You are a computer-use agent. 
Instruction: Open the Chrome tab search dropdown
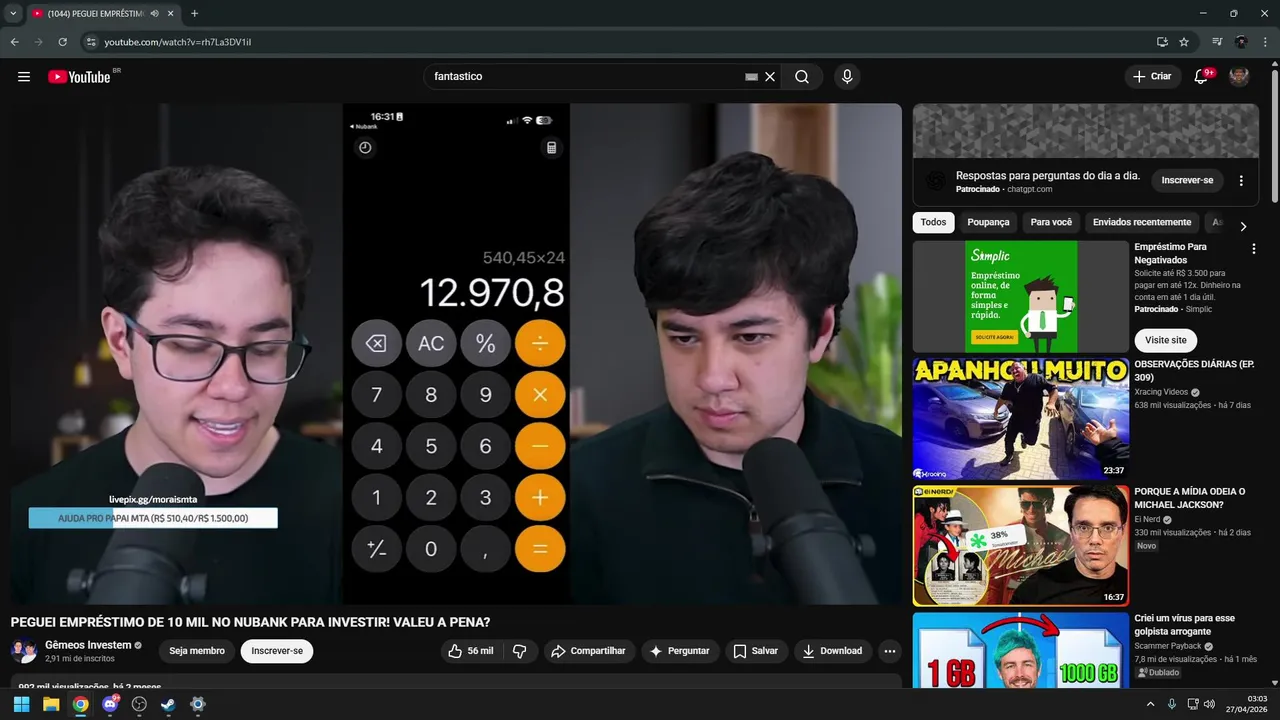click(13, 14)
